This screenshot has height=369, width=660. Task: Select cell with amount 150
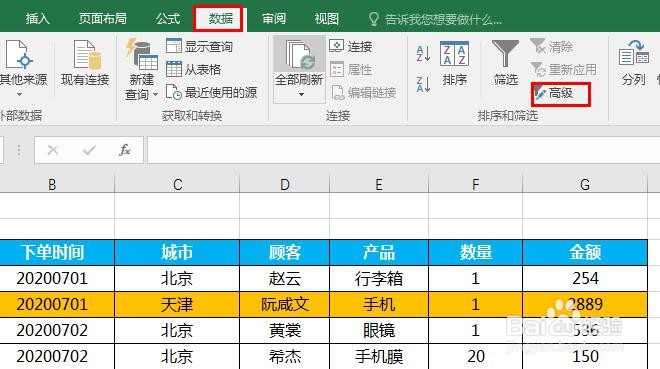(x=585, y=356)
